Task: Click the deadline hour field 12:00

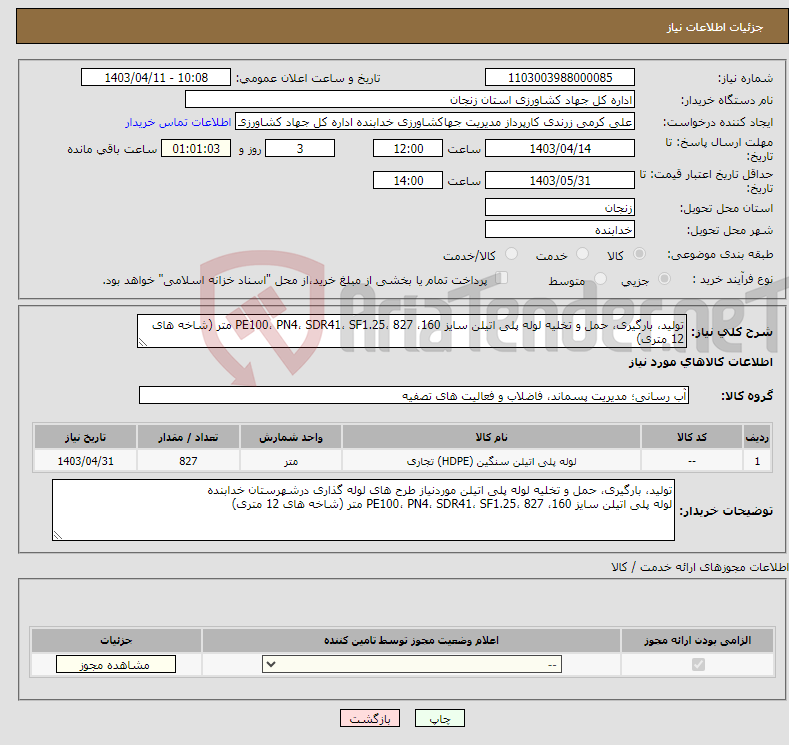Action: click(408, 148)
